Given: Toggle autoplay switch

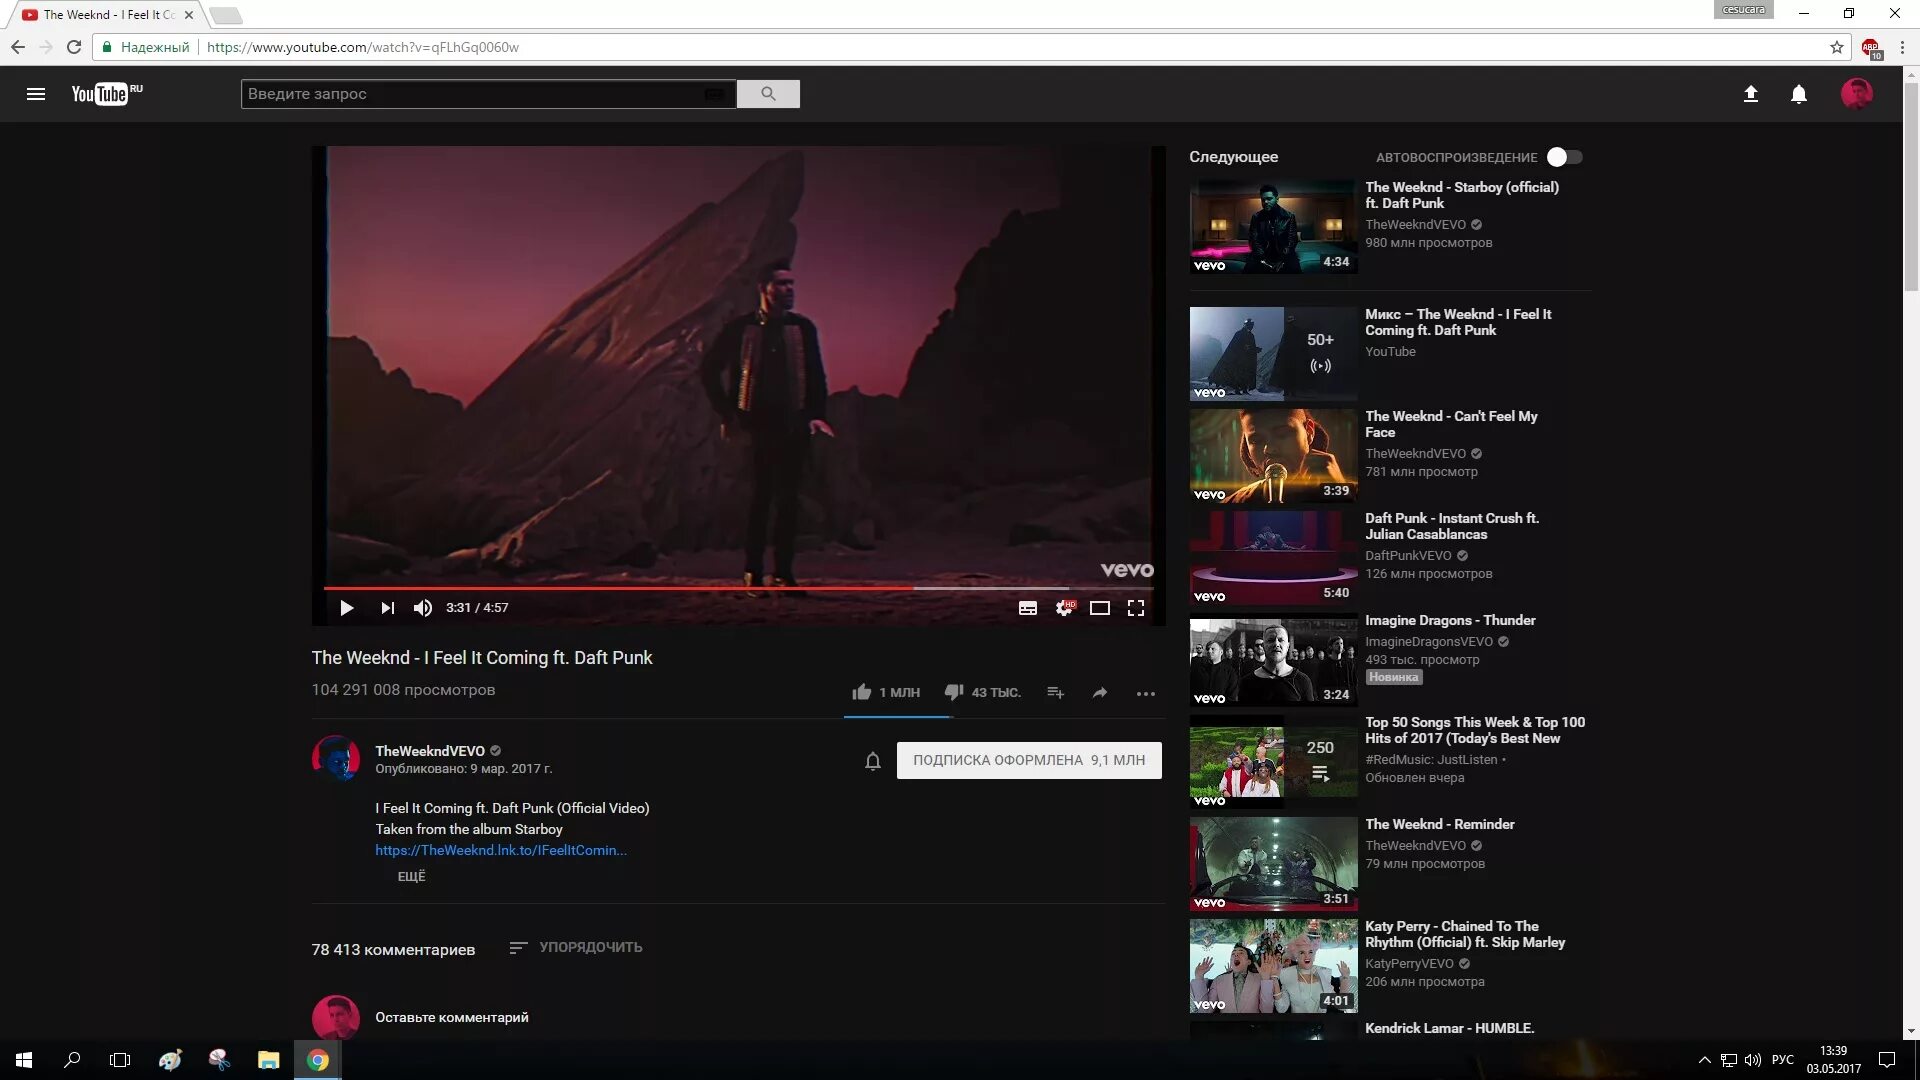Looking at the screenshot, I should (x=1564, y=157).
